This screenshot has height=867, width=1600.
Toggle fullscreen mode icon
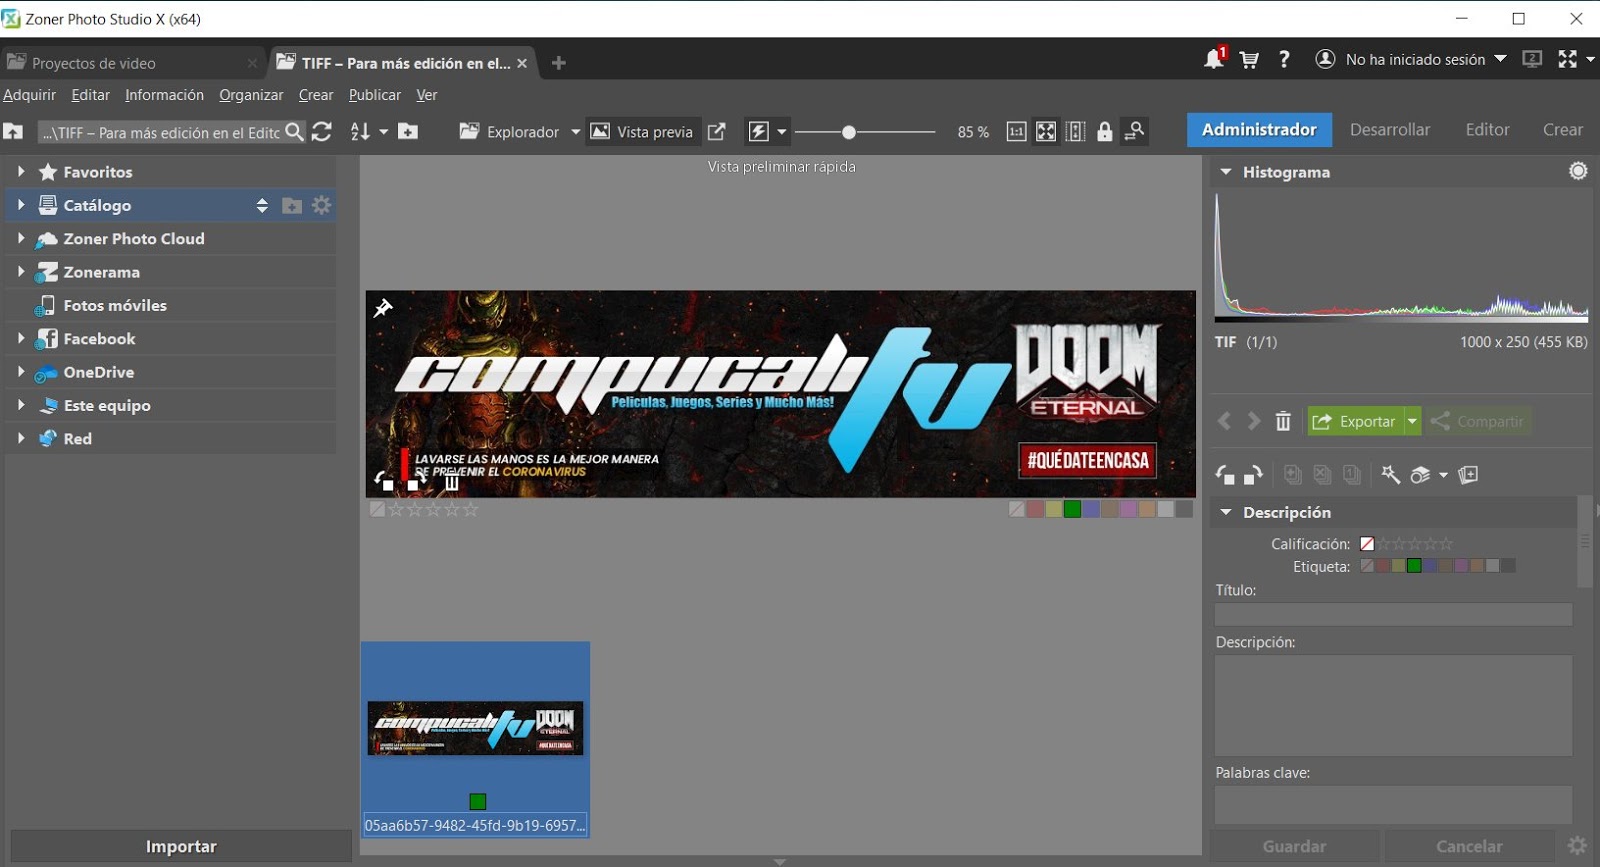point(1567,59)
